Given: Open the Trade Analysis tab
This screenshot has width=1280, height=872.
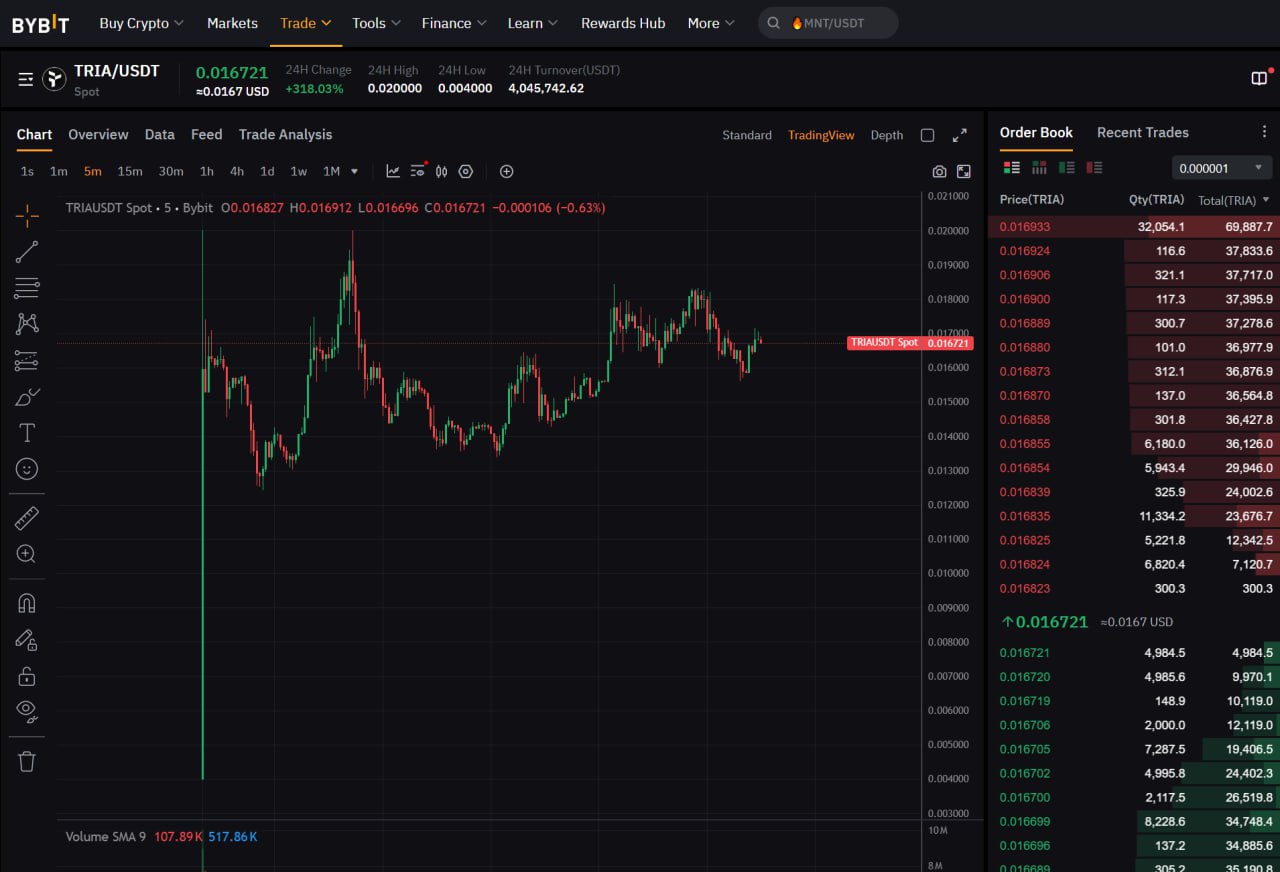Looking at the screenshot, I should (x=285, y=135).
